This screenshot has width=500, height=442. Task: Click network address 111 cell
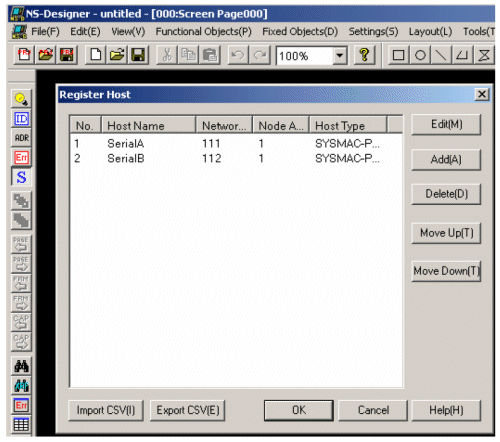coord(211,144)
